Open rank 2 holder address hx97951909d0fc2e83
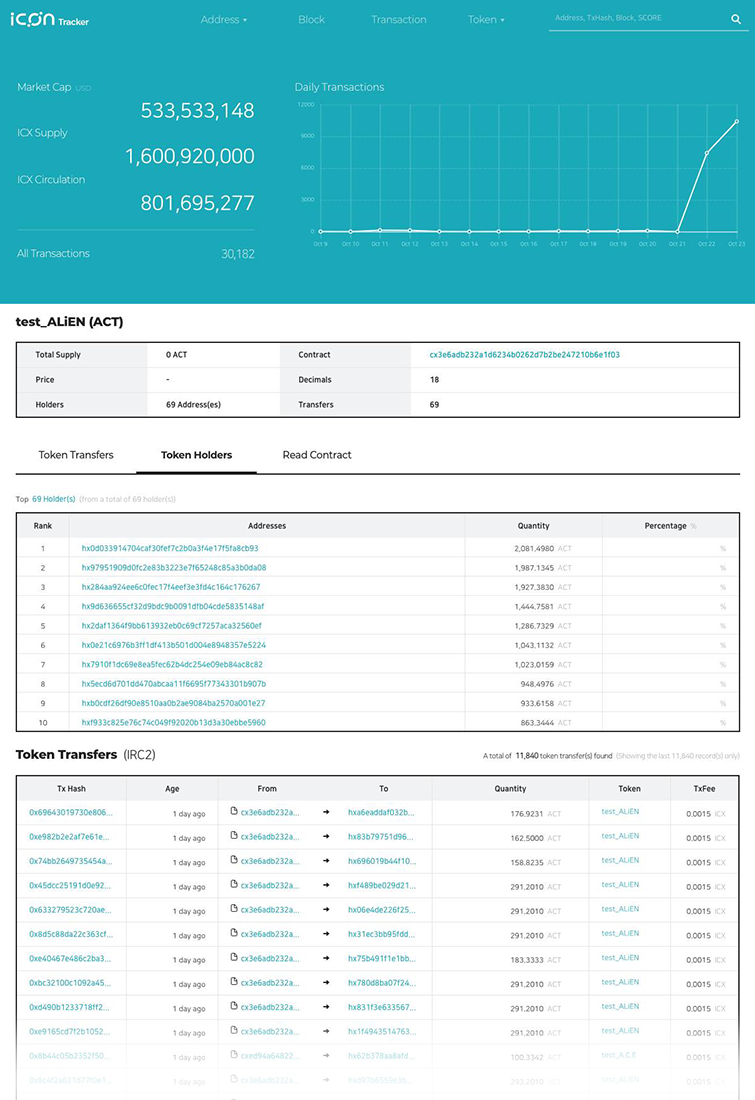Screen dimensions: 755x1100 [174, 568]
